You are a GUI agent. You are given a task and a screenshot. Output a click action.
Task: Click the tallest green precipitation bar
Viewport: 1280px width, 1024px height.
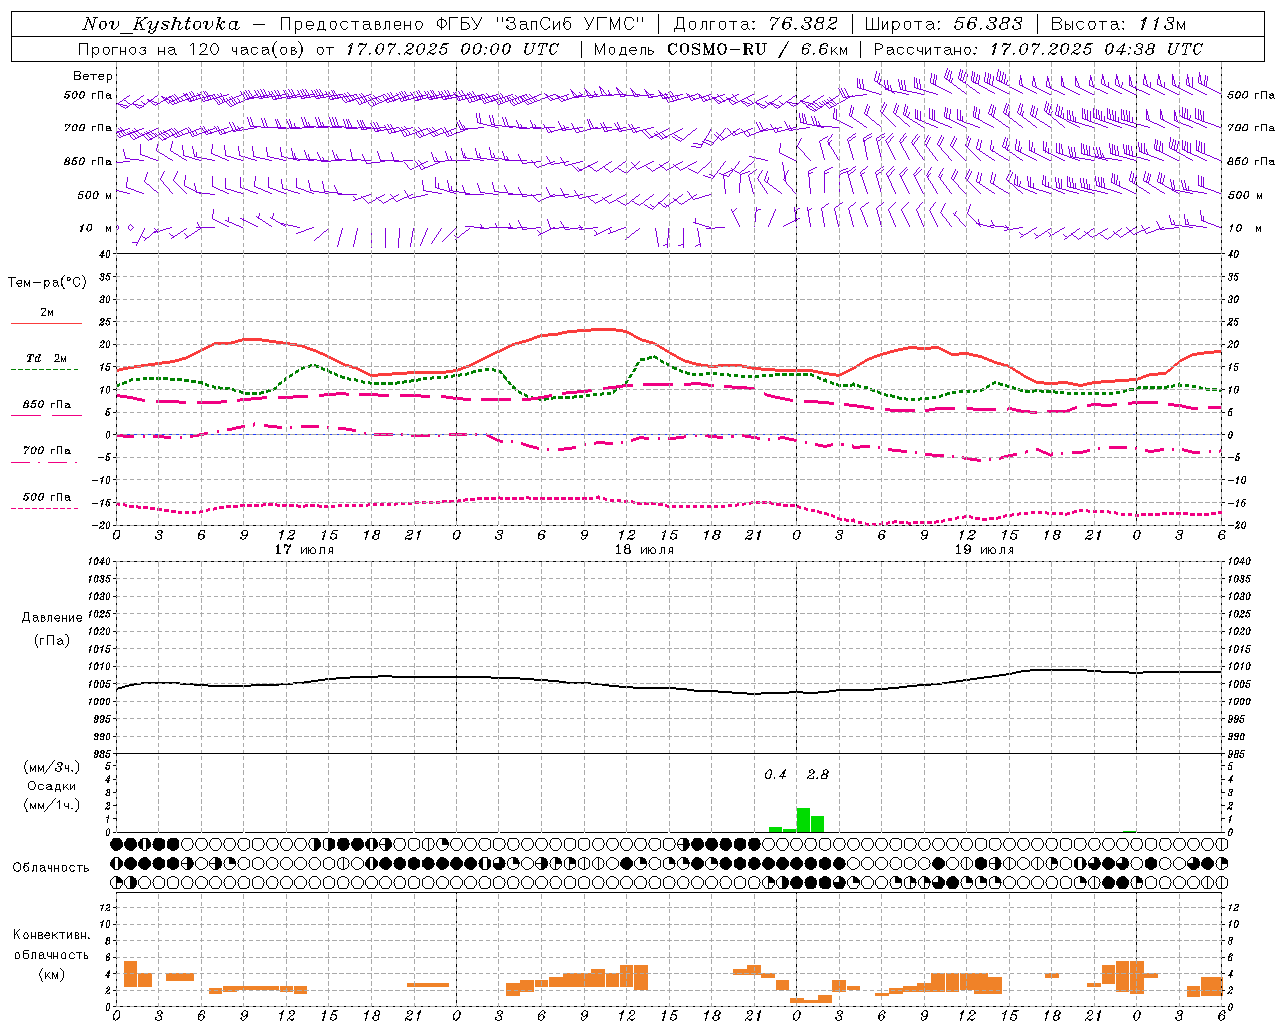(x=803, y=820)
